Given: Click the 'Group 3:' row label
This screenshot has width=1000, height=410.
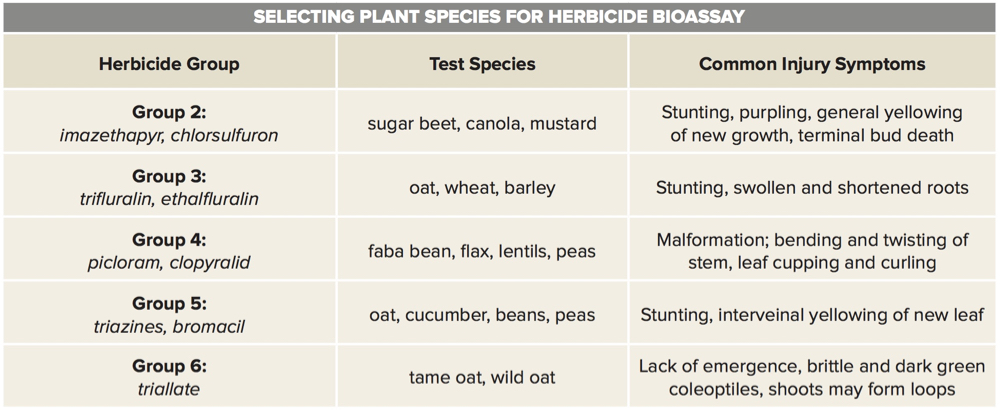Looking at the screenshot, I should [x=169, y=176].
